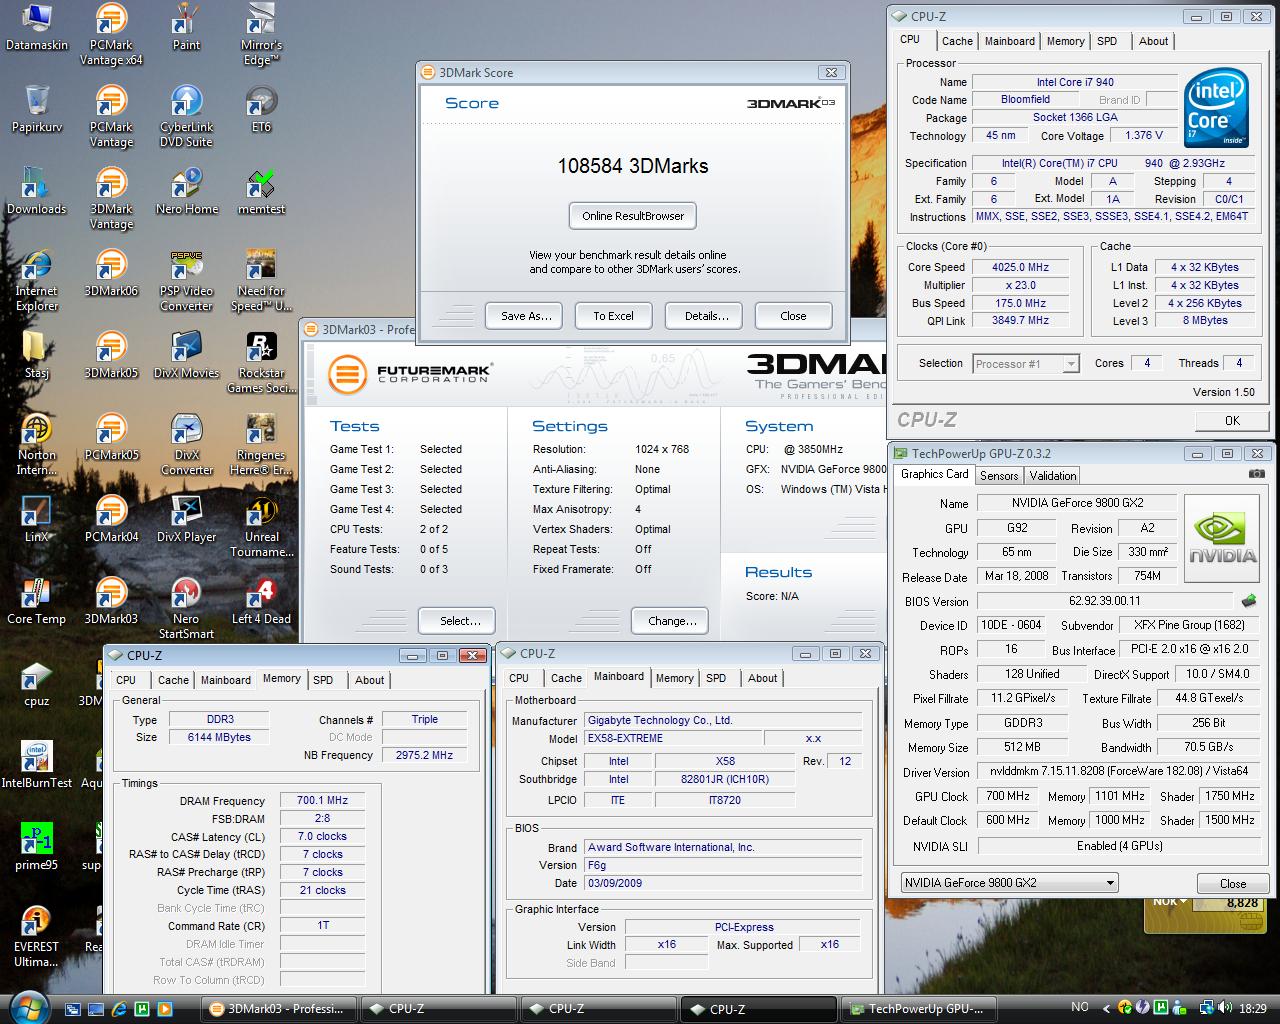The width and height of the screenshot is (1280, 1024).
Task: Launch 3DMark06 desktop shortcut
Action: click(x=111, y=273)
